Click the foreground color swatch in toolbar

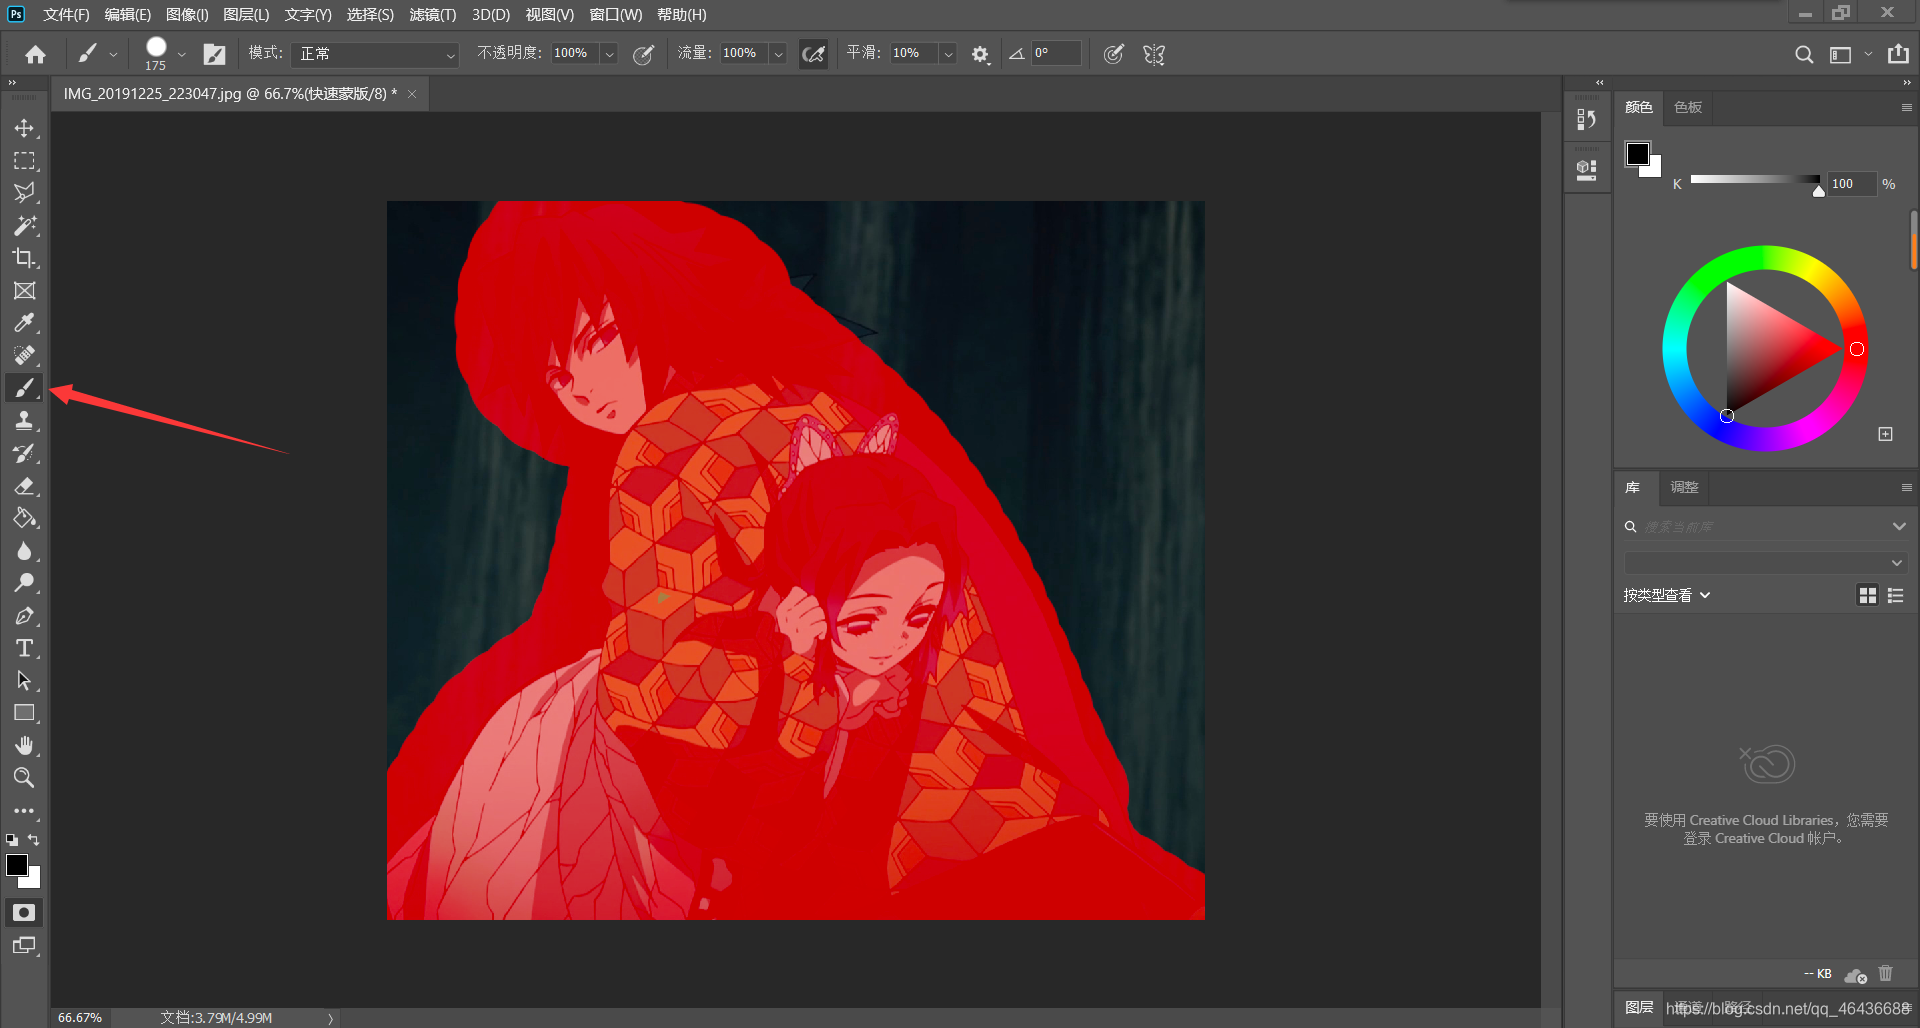coord(17,865)
